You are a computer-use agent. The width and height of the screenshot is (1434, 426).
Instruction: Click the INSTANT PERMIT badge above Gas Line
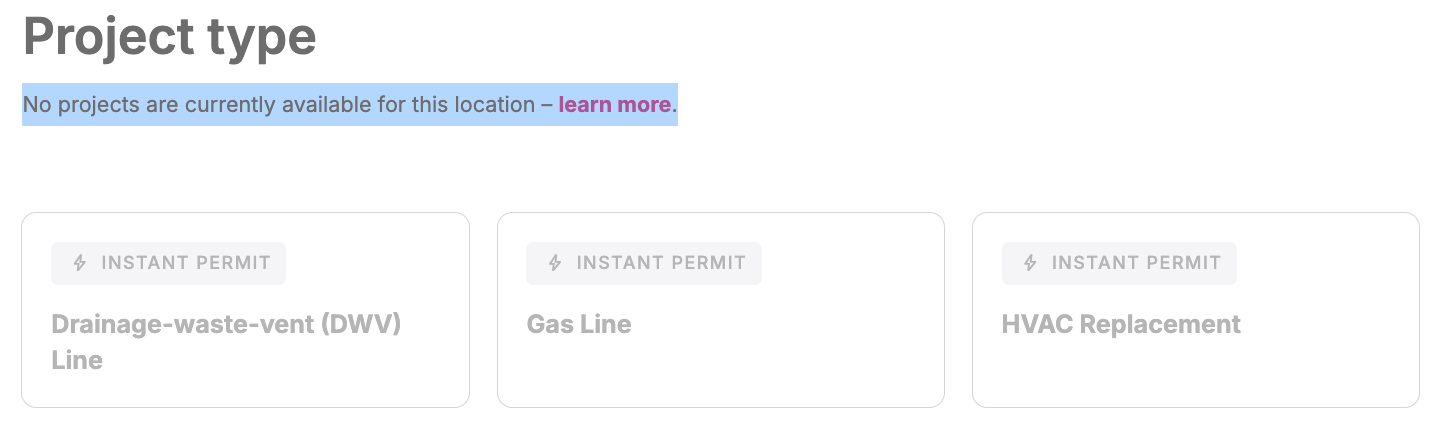click(x=644, y=263)
